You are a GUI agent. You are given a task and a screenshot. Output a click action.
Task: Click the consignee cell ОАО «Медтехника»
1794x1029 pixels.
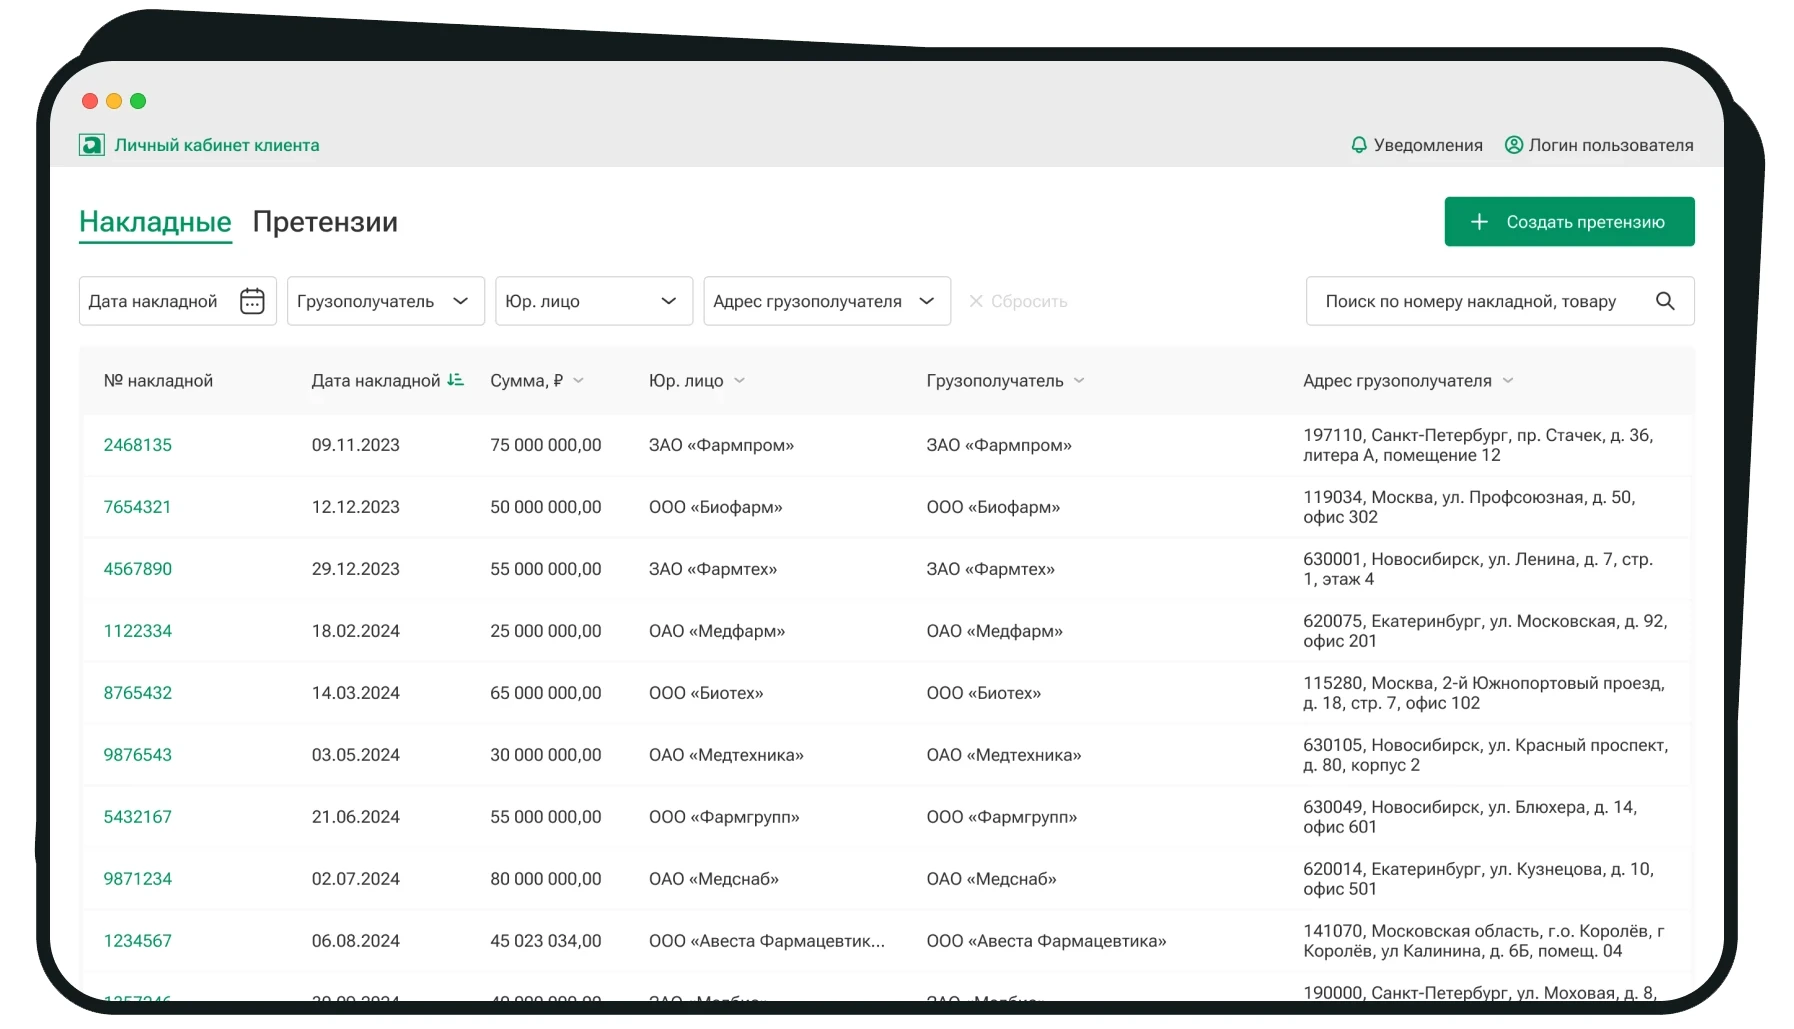coord(1004,755)
